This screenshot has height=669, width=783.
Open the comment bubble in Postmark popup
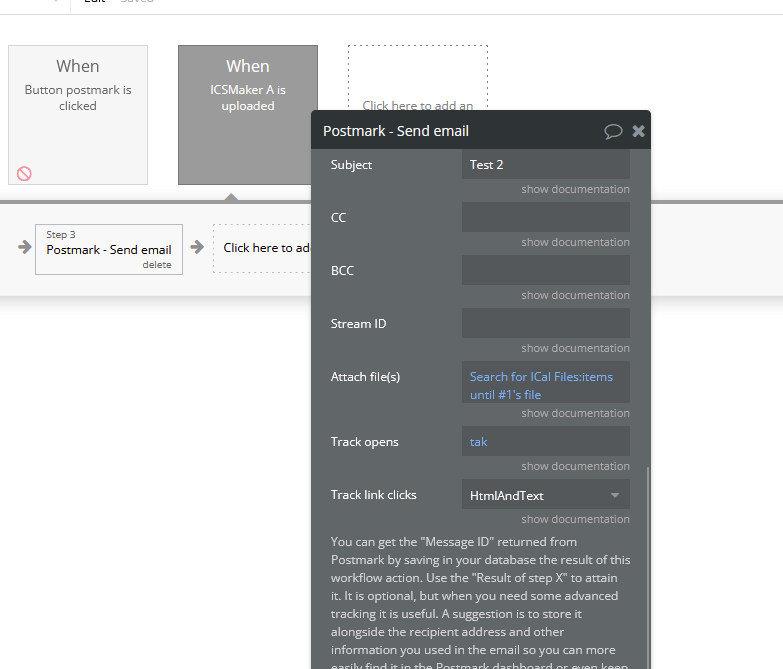[x=613, y=131]
